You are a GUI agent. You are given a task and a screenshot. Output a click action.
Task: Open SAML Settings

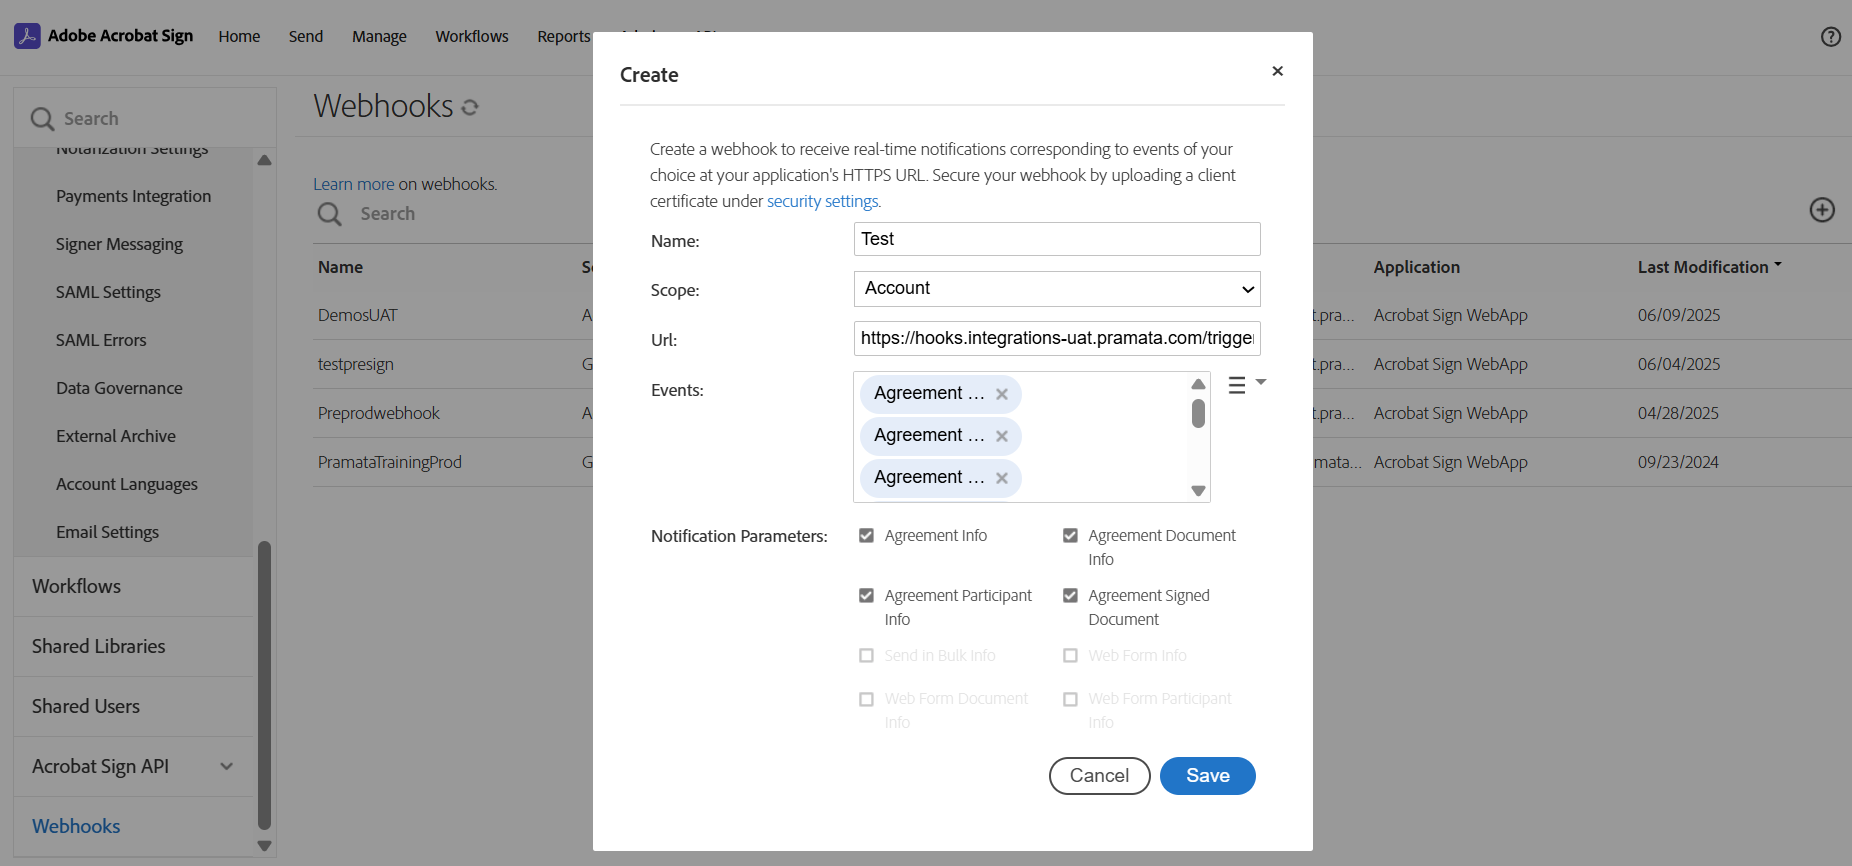coord(108,292)
